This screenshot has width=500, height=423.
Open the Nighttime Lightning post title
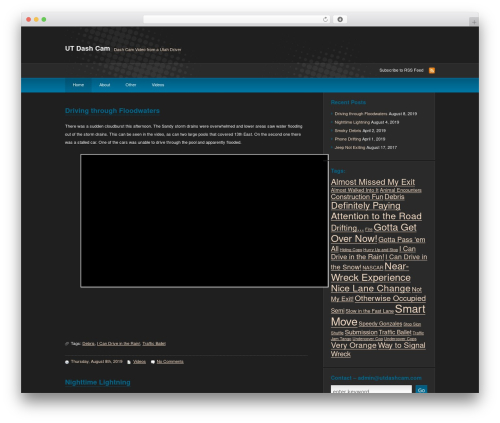pyautogui.click(x=98, y=382)
